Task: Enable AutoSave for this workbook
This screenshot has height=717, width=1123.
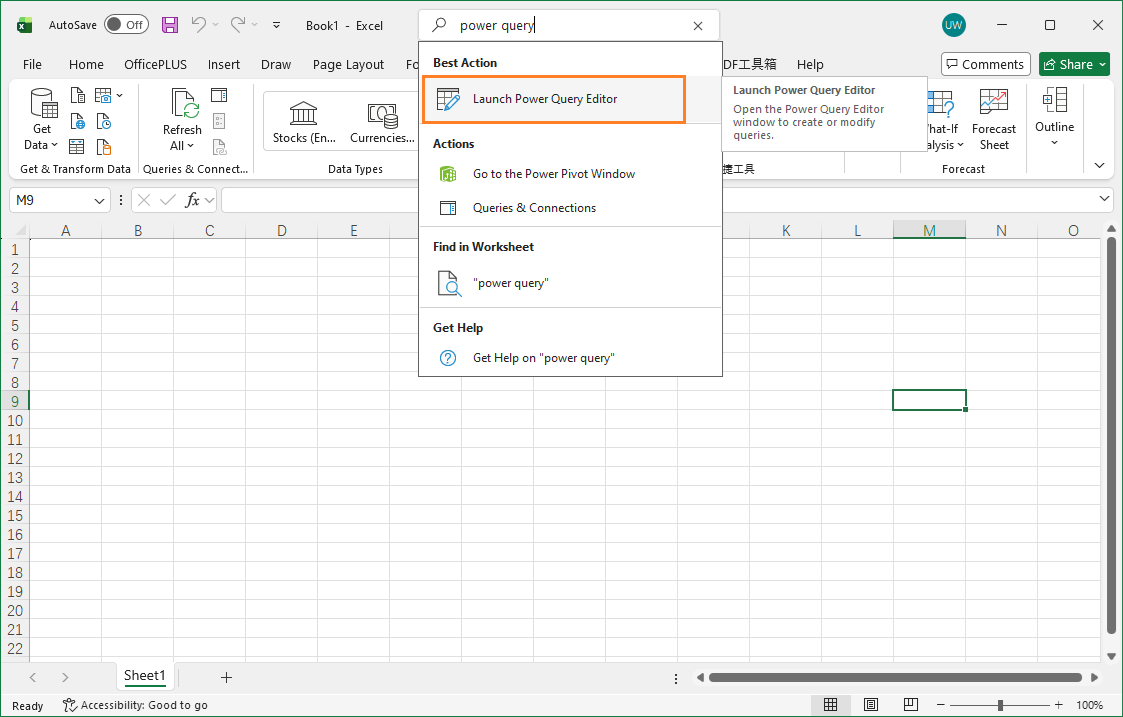Action: 126,24
